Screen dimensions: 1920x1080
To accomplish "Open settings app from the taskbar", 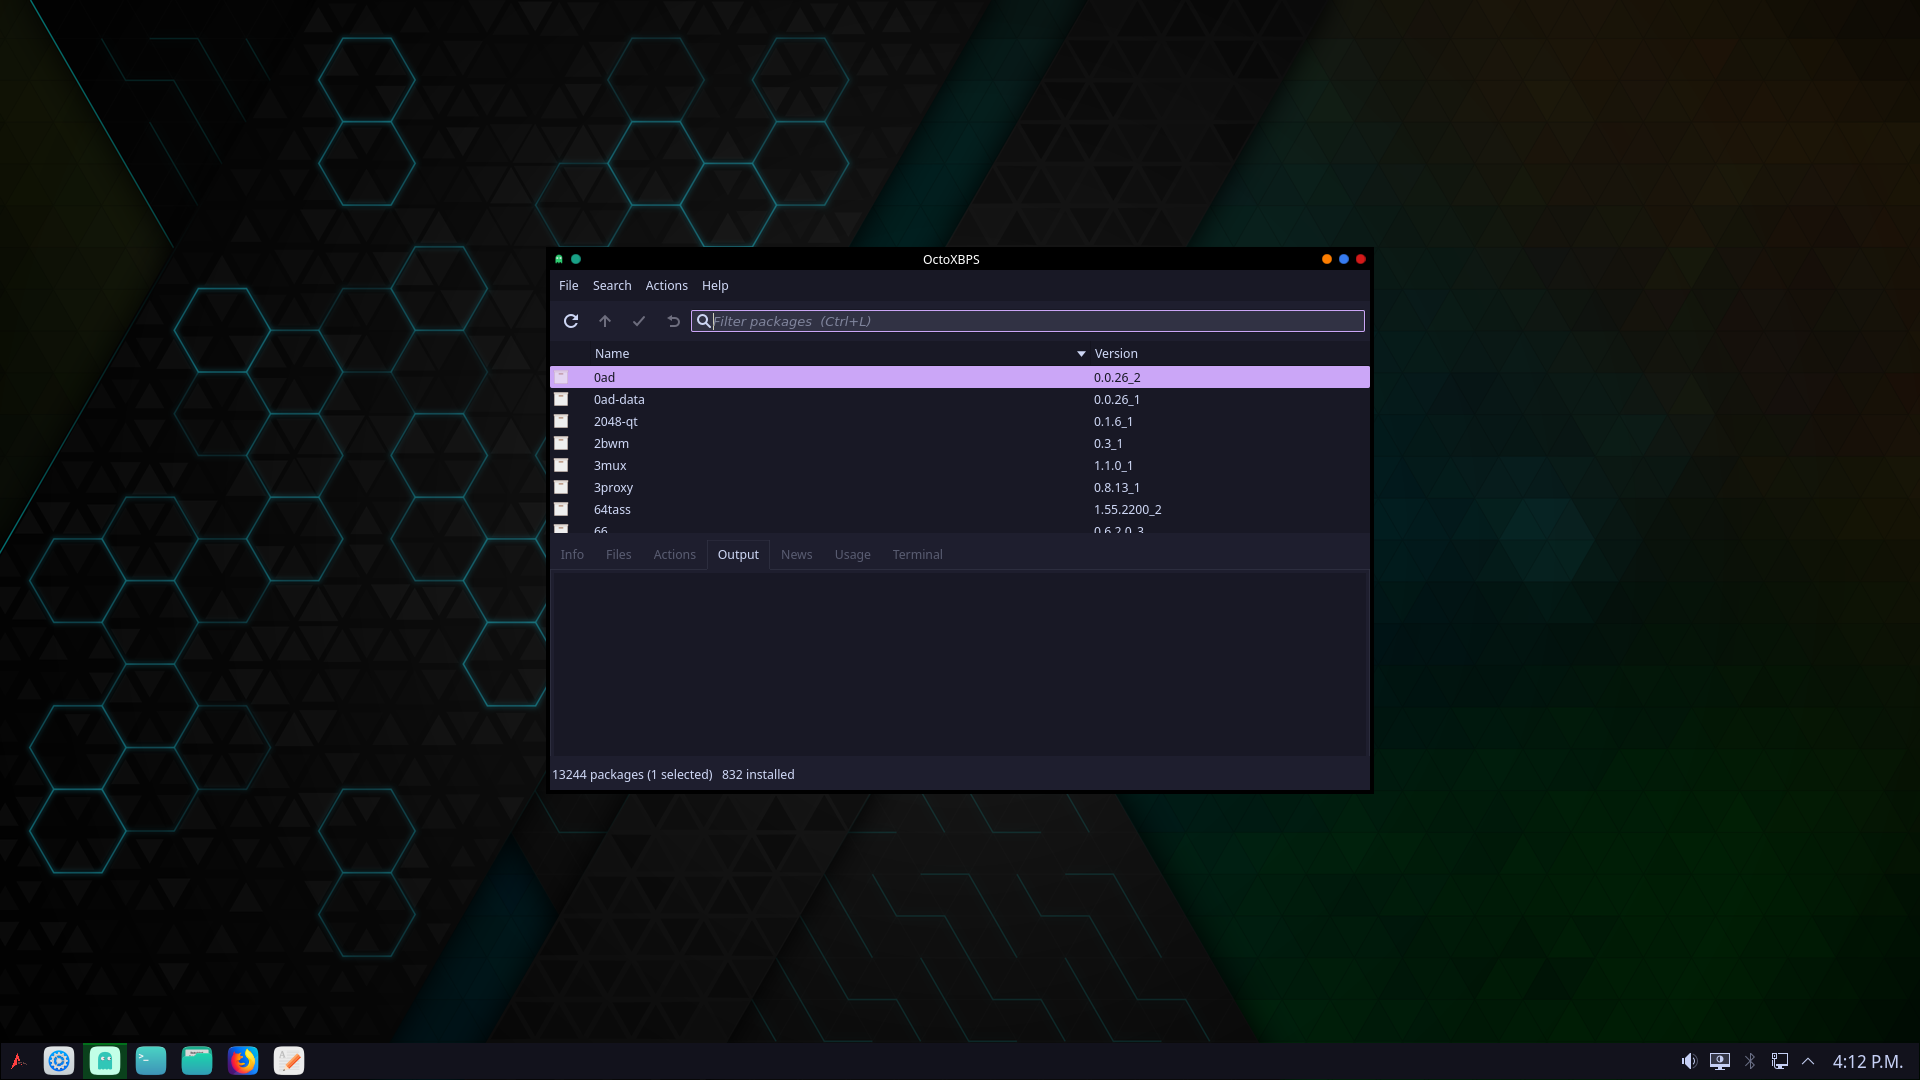I will (59, 1061).
